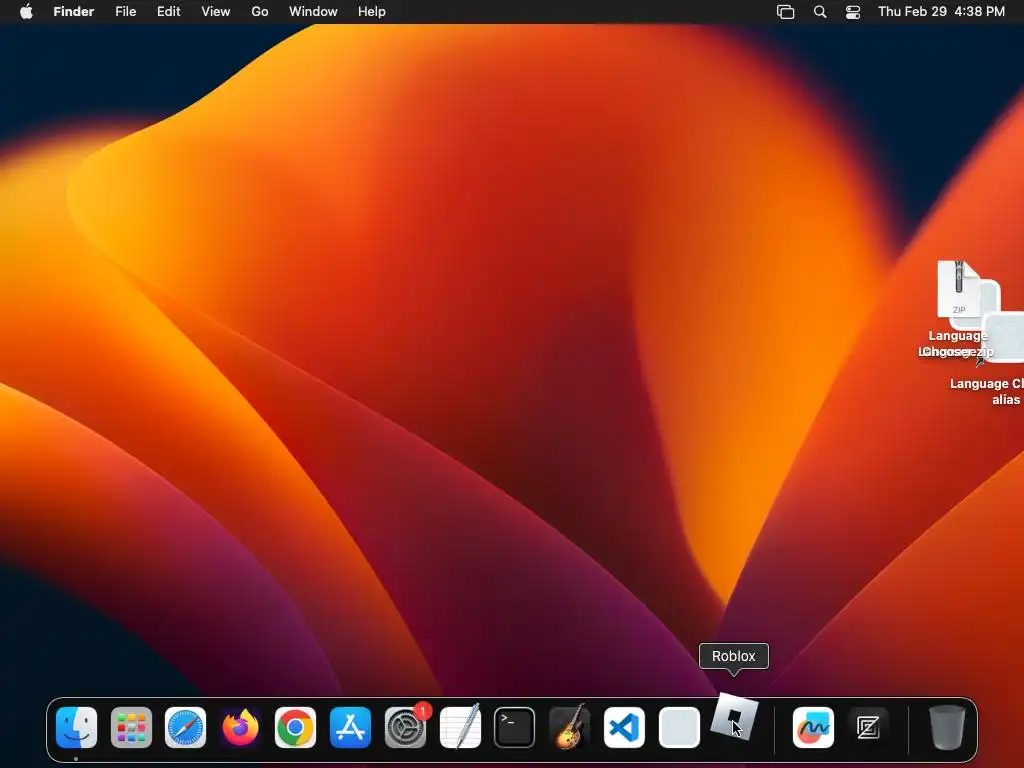Launch TextEdit from the Dock
This screenshot has width=1024, height=768.
(x=460, y=727)
